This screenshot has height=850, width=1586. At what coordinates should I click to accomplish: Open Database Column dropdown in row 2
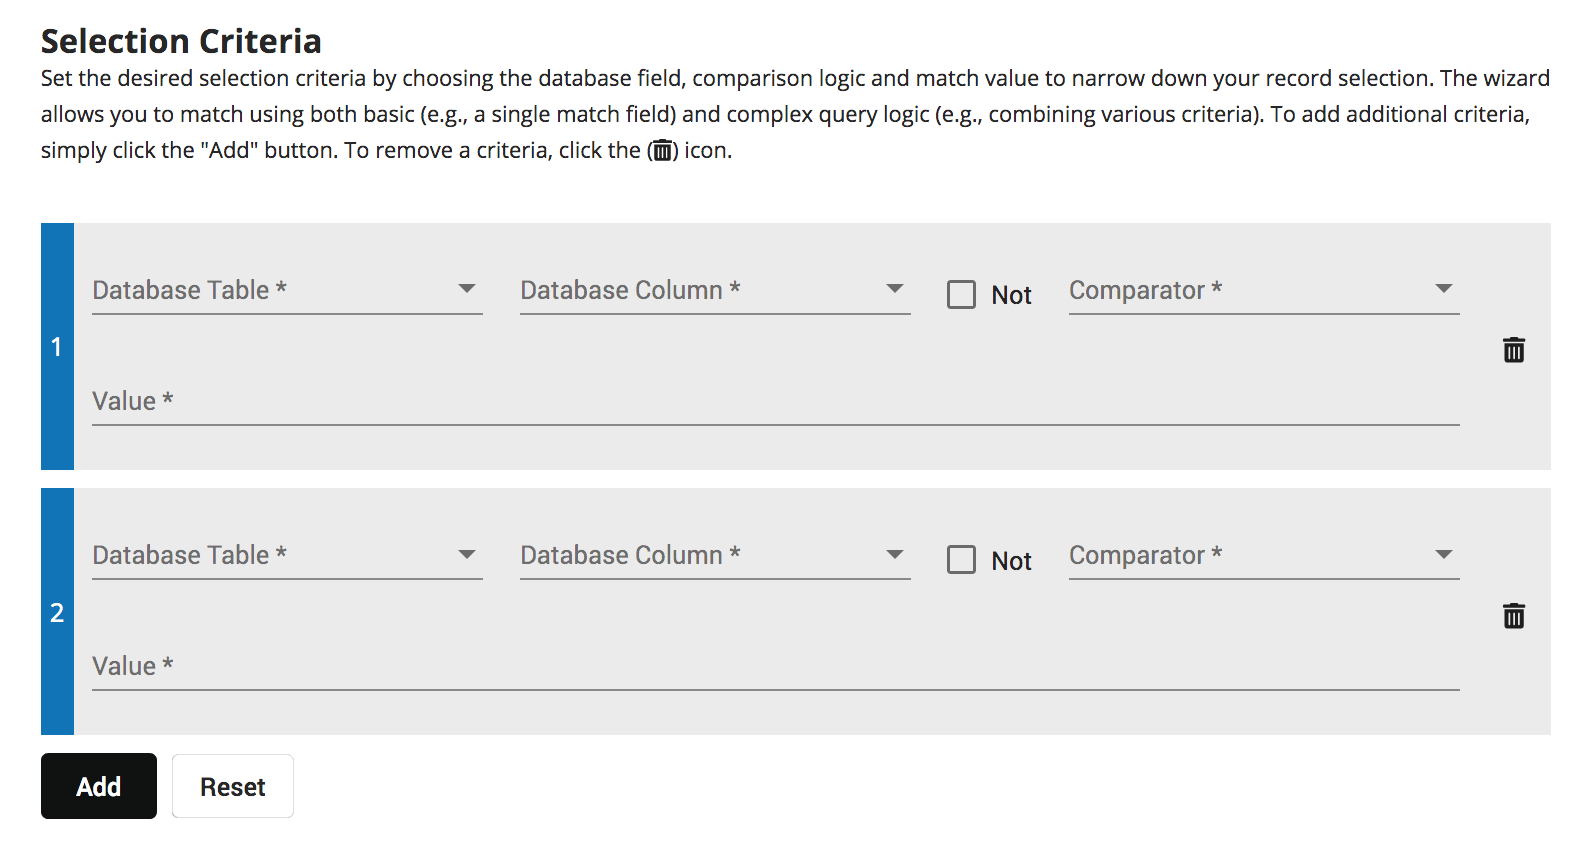click(x=714, y=555)
